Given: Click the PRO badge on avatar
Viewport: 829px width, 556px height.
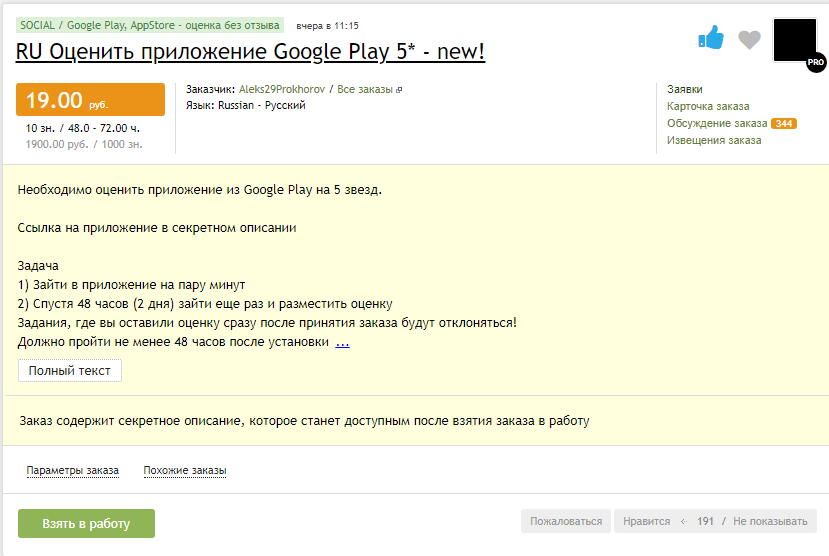Looking at the screenshot, I should tap(816, 62).
